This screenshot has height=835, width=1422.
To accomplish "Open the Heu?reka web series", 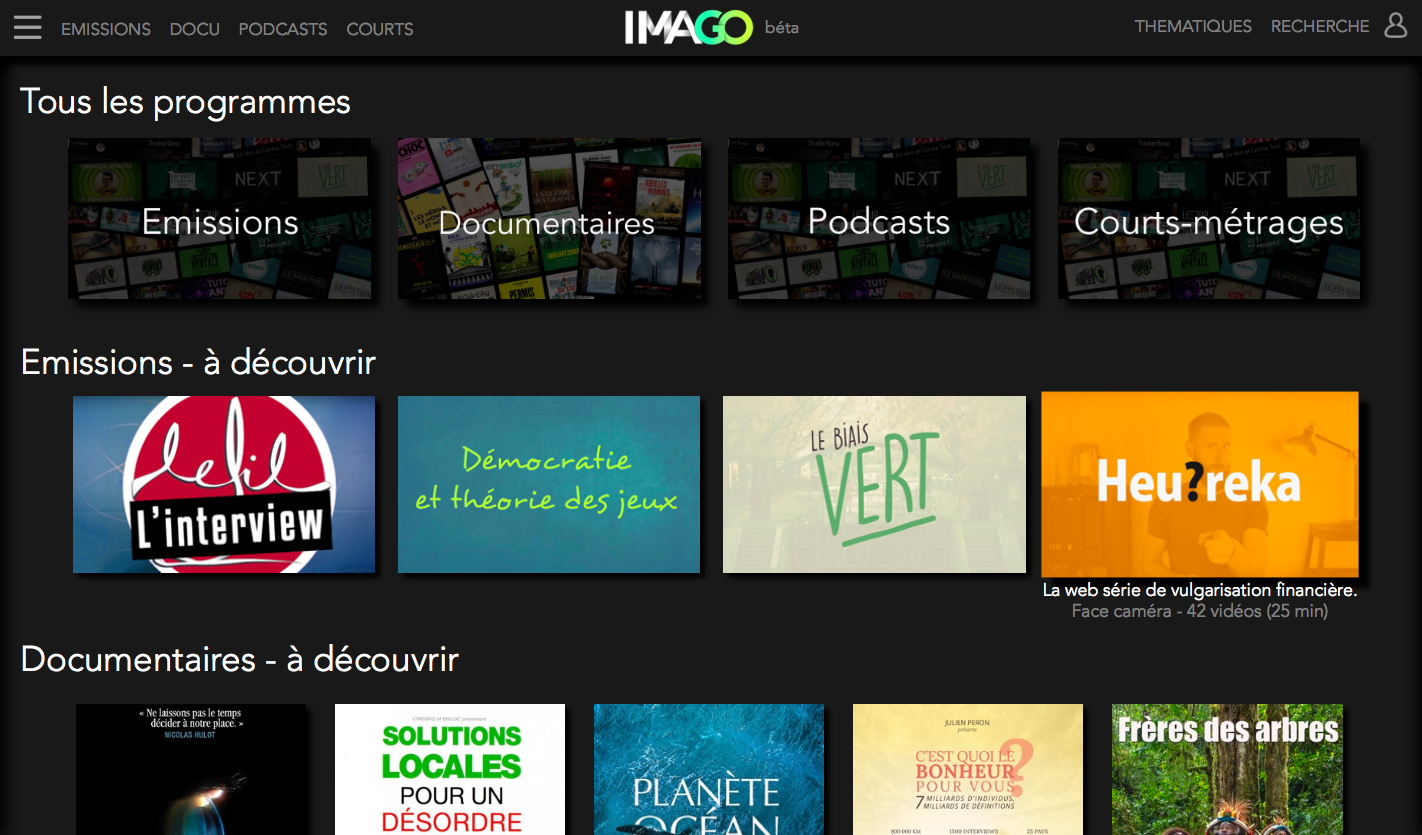I will click(1199, 484).
